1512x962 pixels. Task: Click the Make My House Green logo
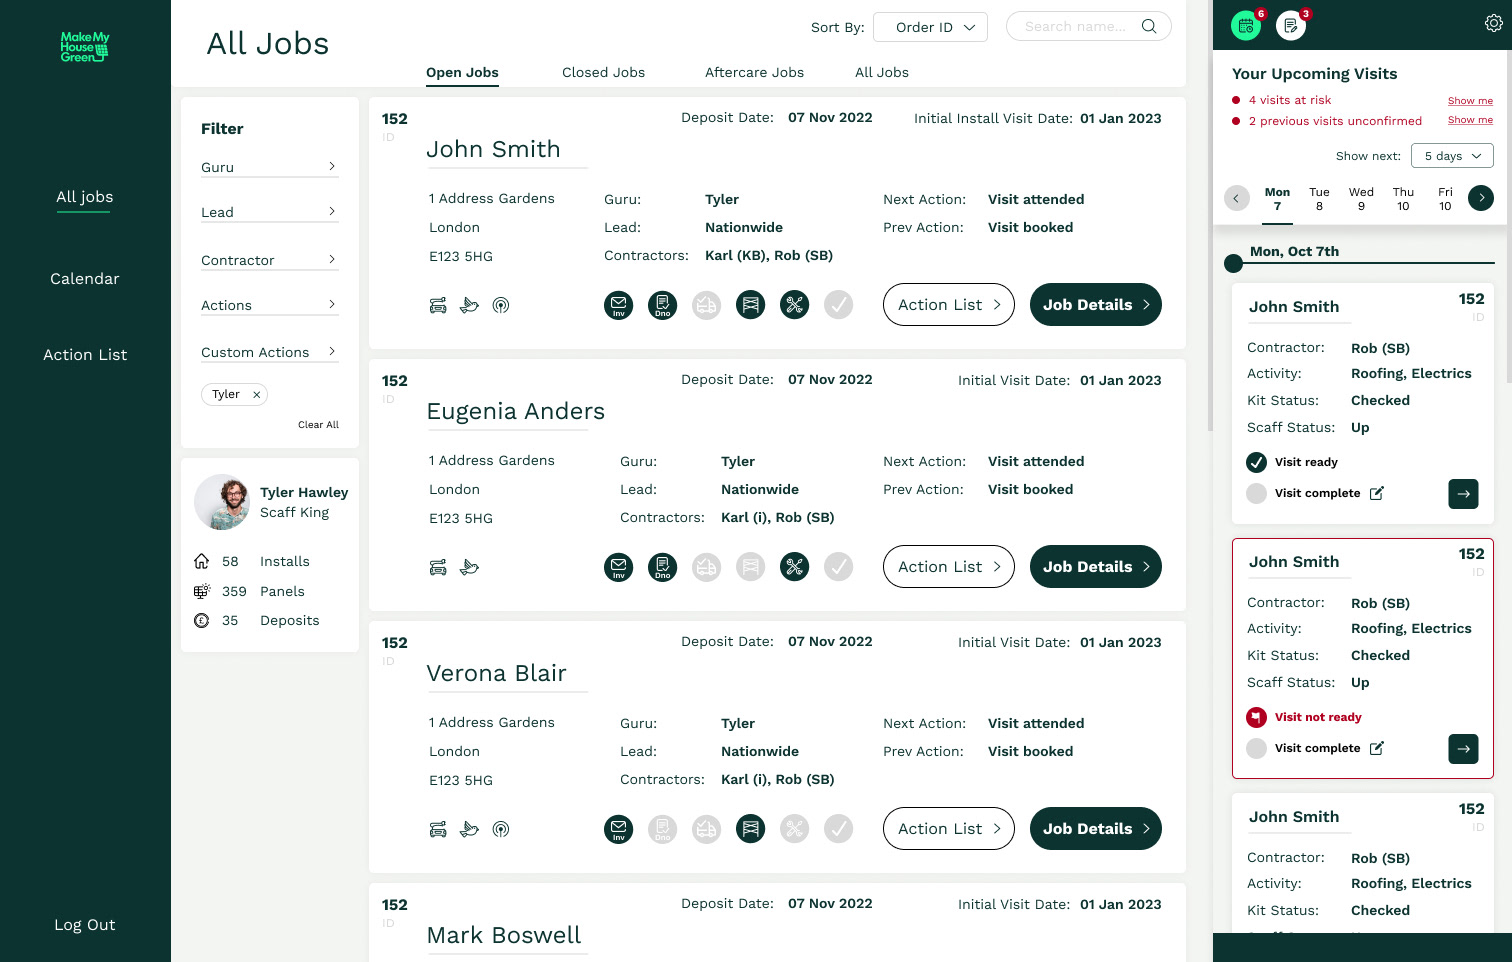[85, 47]
